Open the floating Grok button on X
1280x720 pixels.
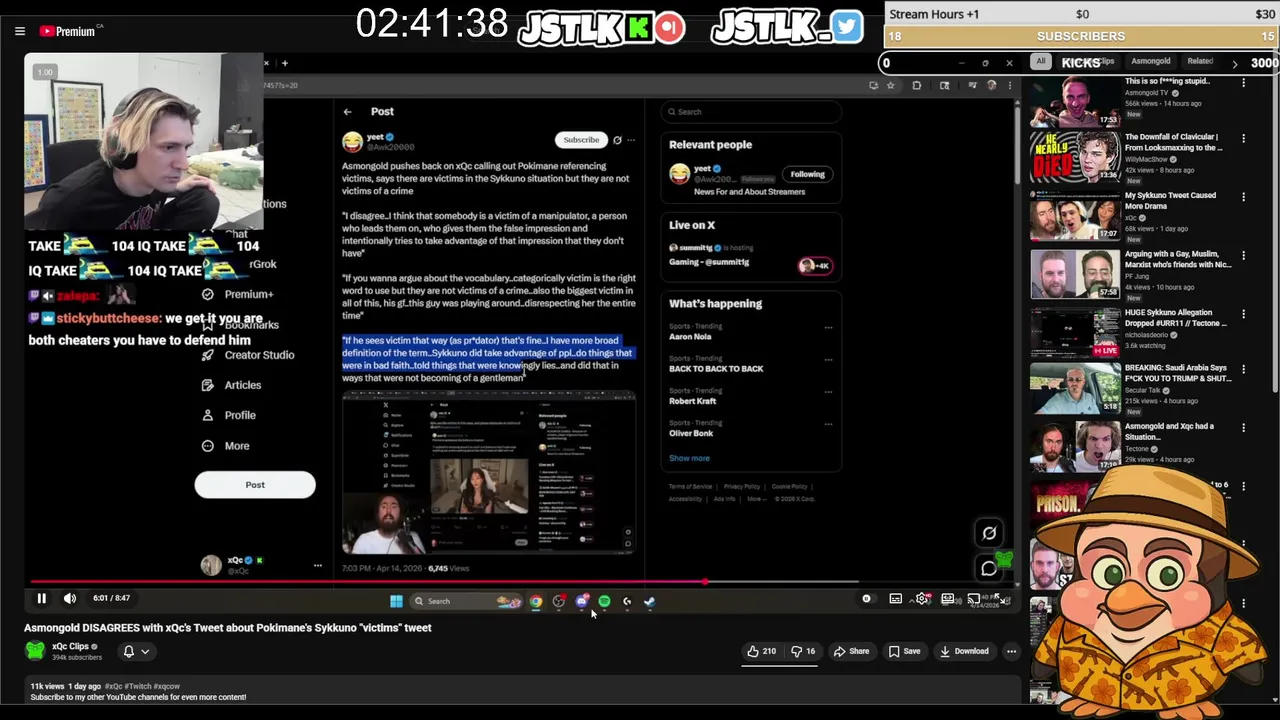[989, 533]
